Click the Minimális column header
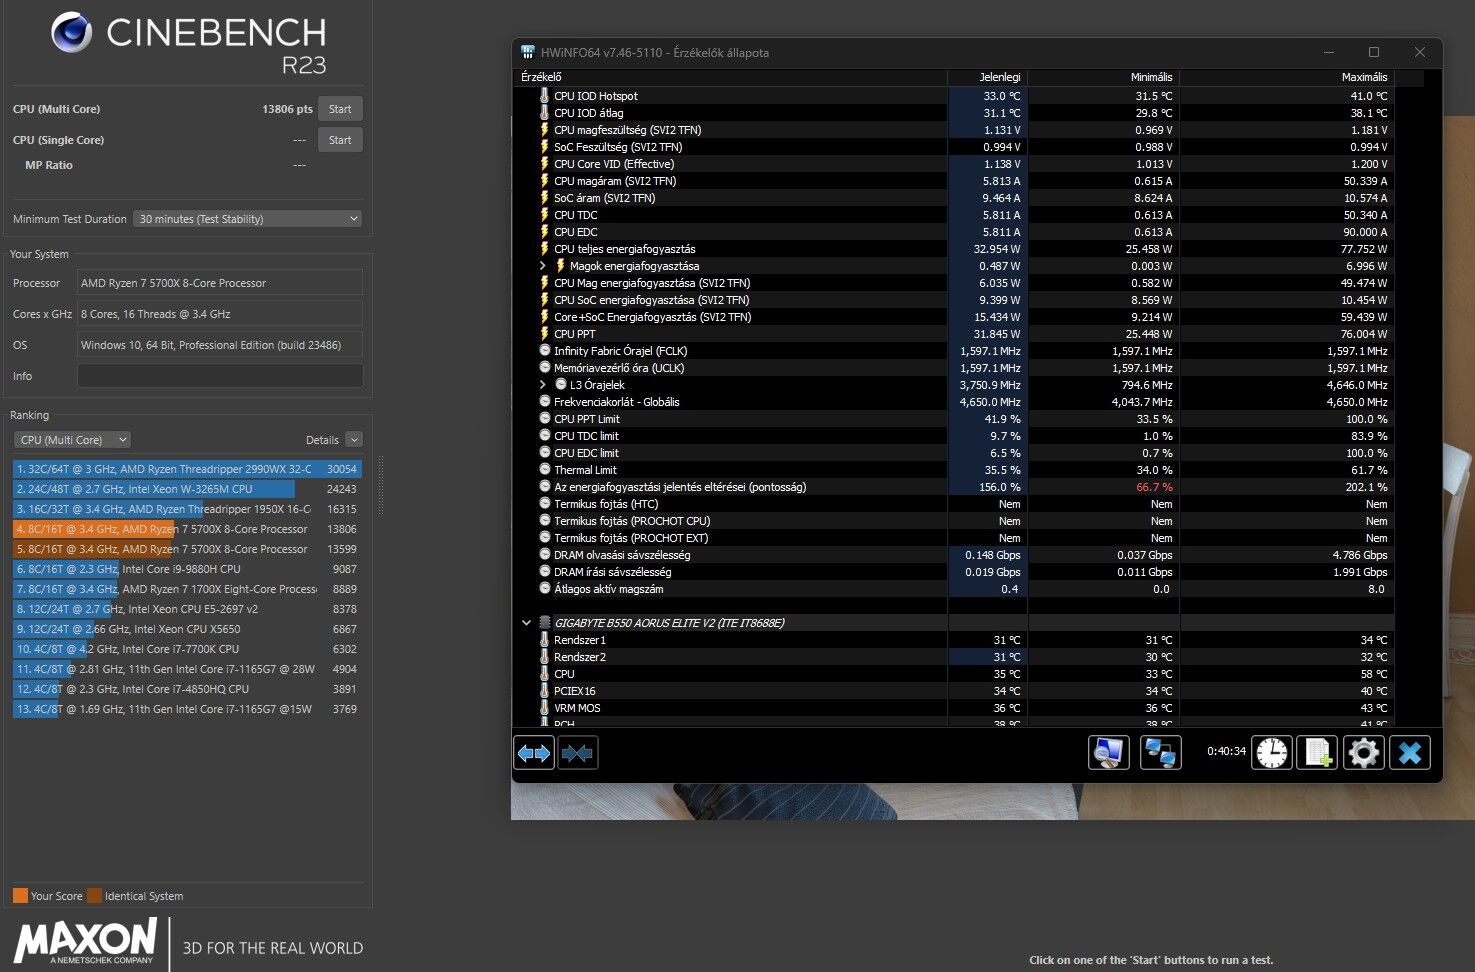 tap(1103, 77)
